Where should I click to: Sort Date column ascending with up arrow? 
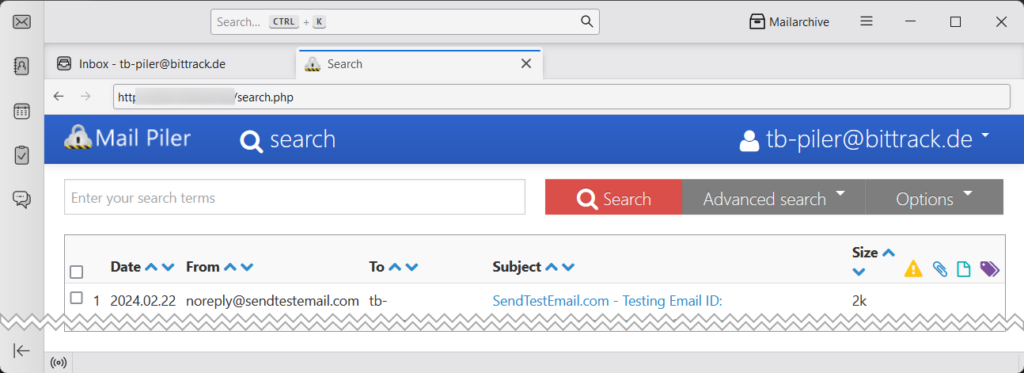tap(152, 267)
